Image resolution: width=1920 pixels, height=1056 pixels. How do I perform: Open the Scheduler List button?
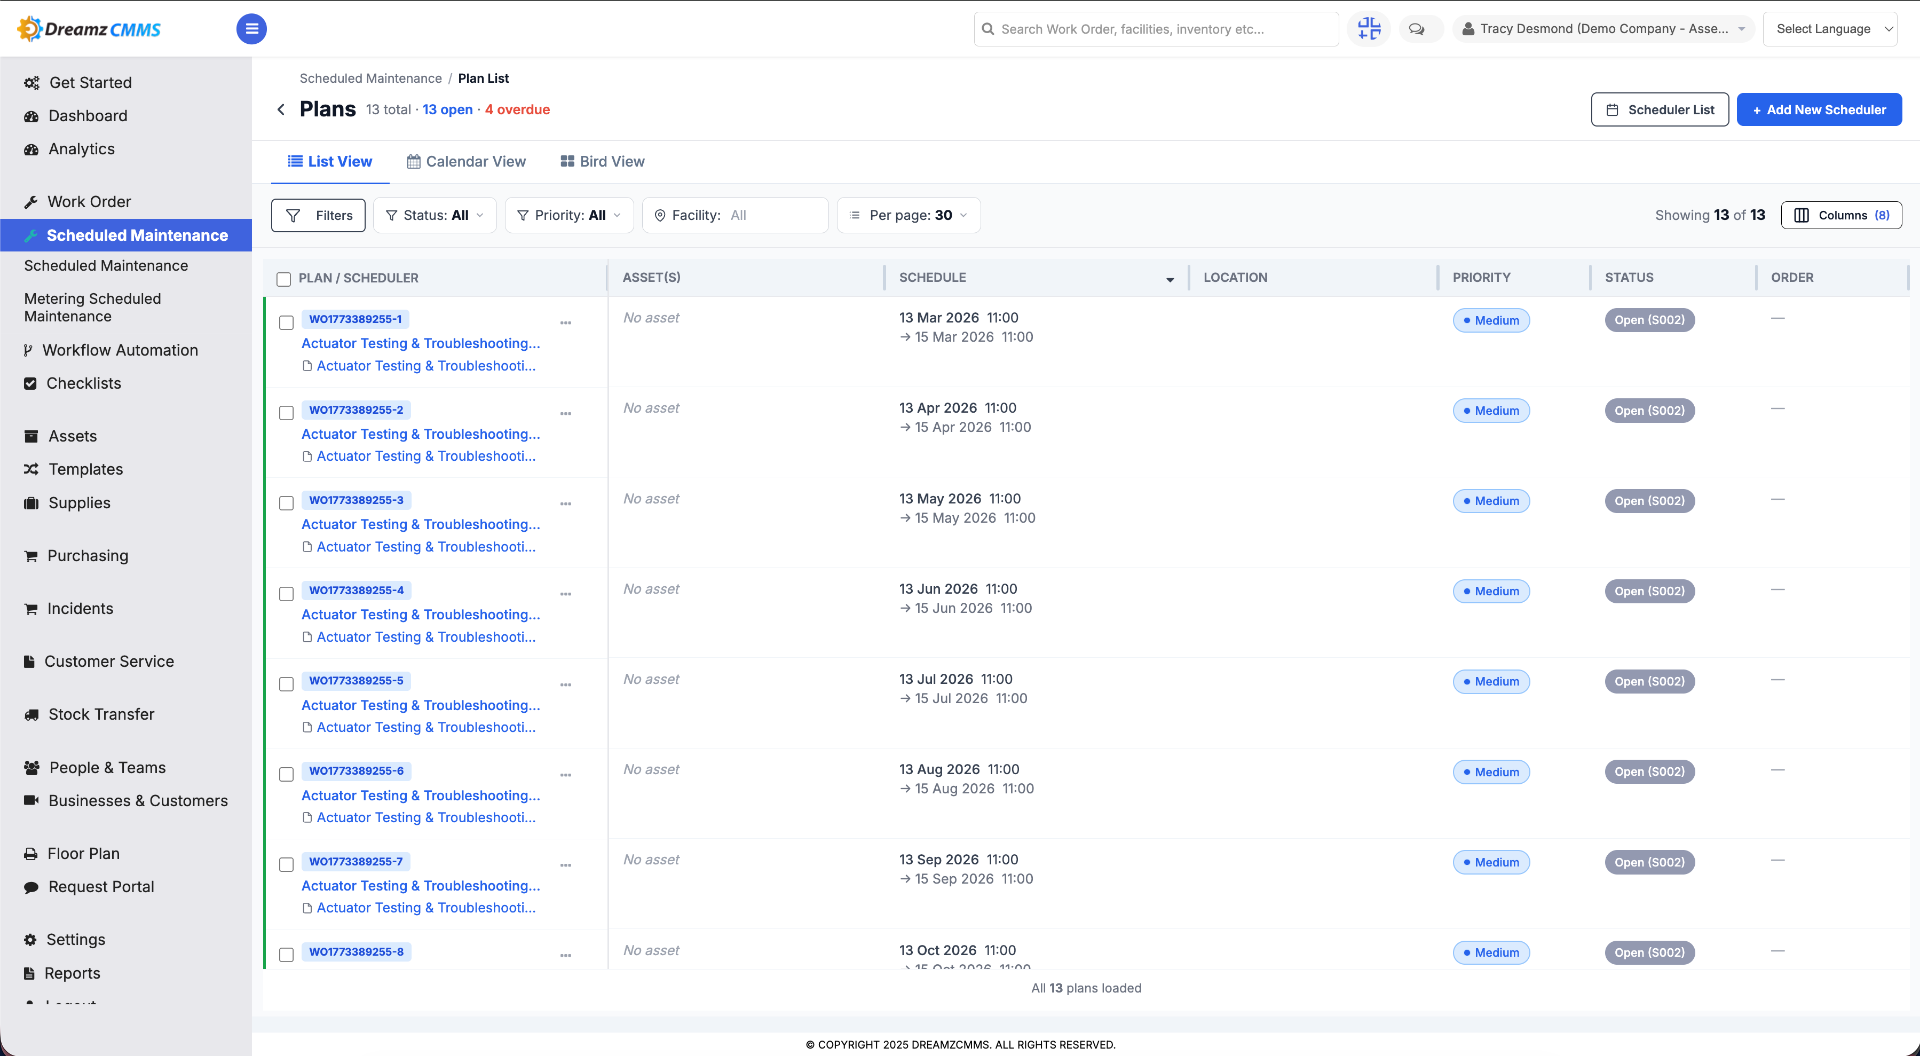[x=1660, y=110]
